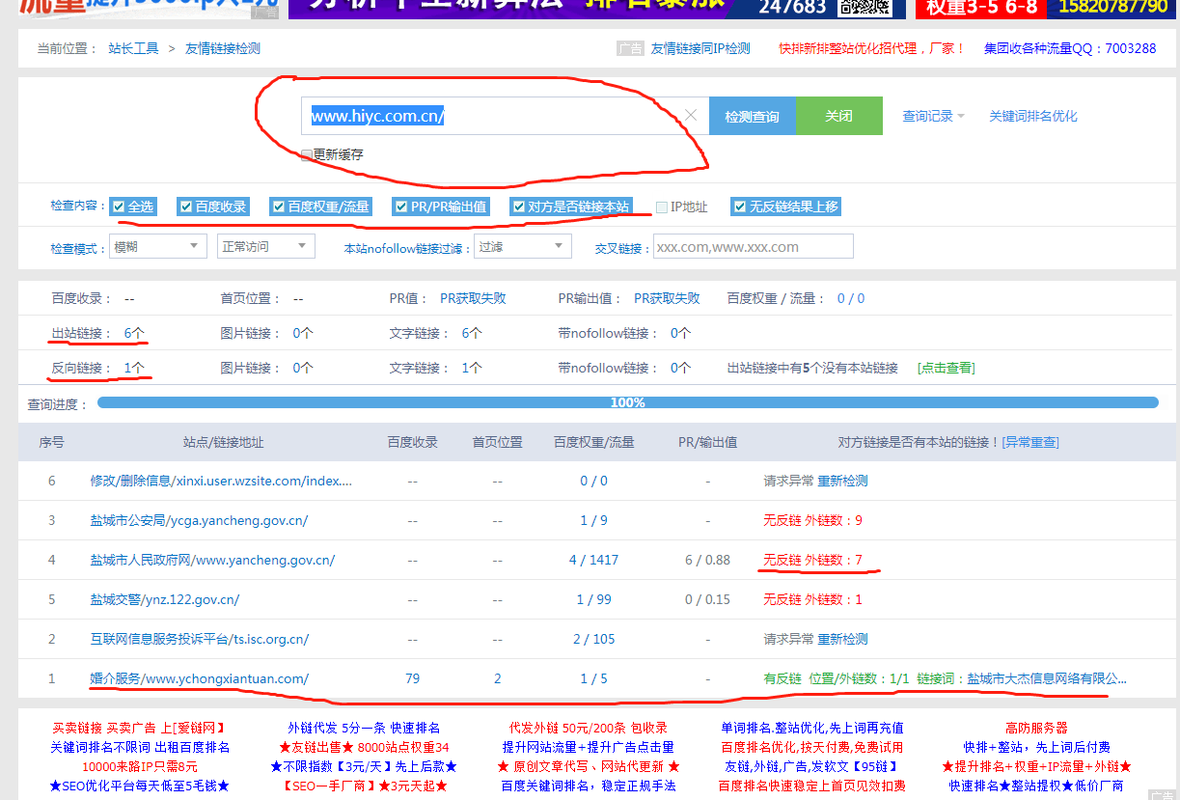
Task: Open the 代发外链 50元/200条 ad link
Action: 588,729
